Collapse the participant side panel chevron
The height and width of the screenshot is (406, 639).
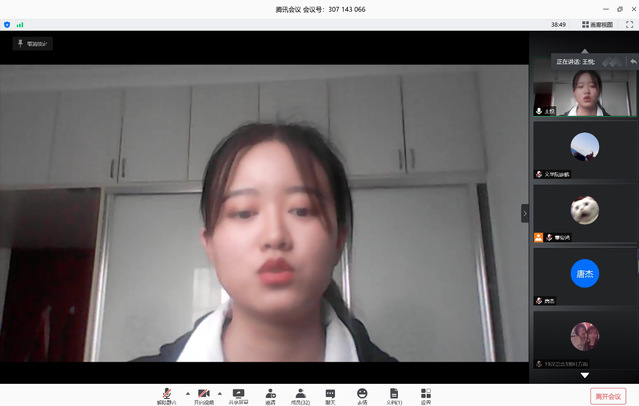coord(525,213)
